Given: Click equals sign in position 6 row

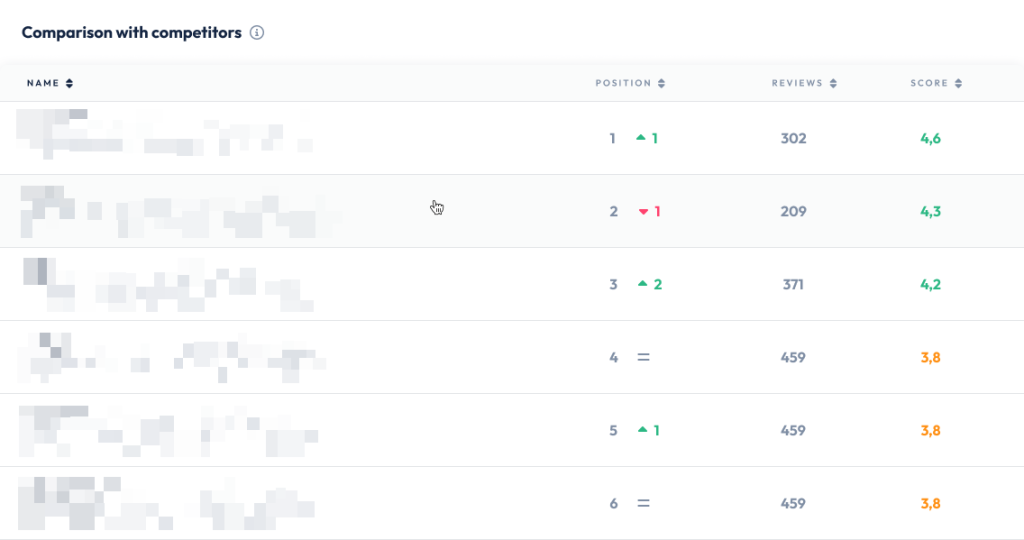Looking at the screenshot, I should [643, 503].
